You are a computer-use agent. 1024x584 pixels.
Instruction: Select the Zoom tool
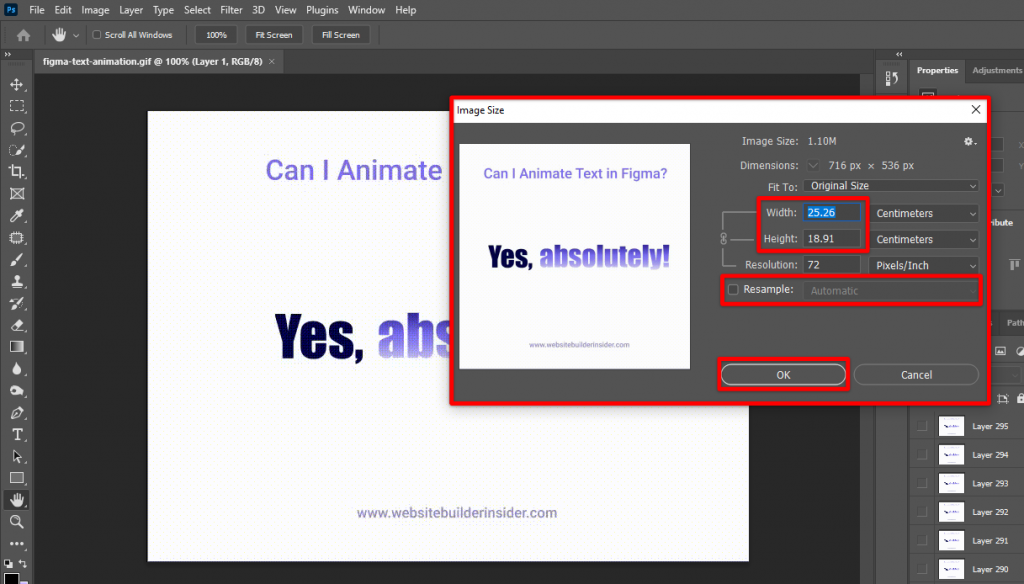[x=17, y=522]
